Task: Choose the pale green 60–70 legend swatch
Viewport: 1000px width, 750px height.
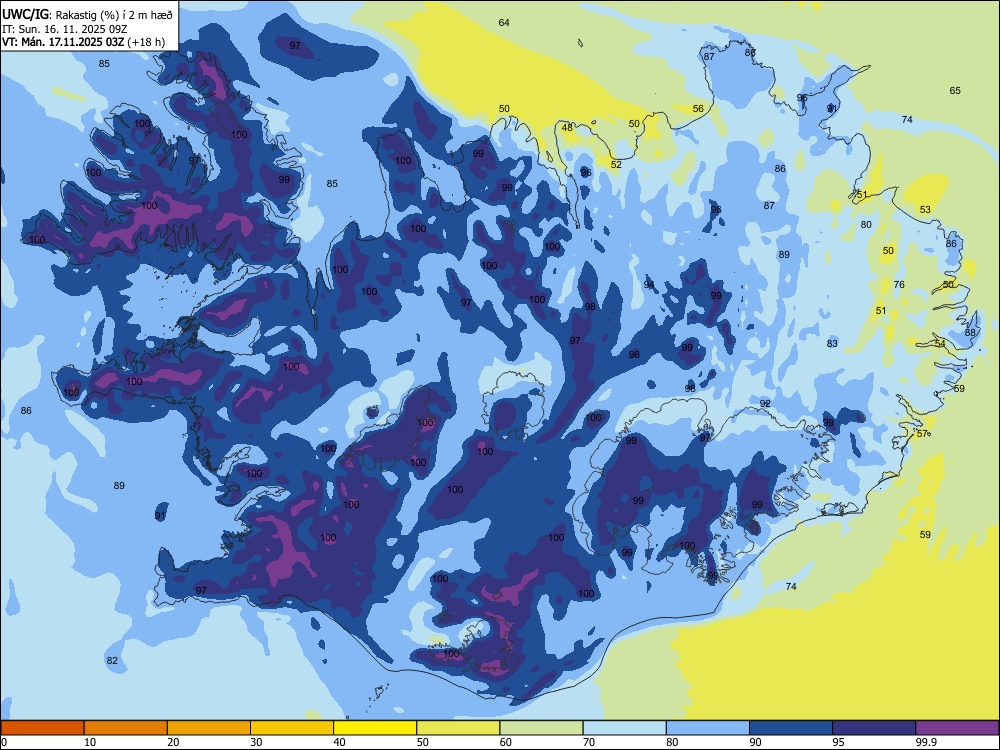Action: [541, 728]
